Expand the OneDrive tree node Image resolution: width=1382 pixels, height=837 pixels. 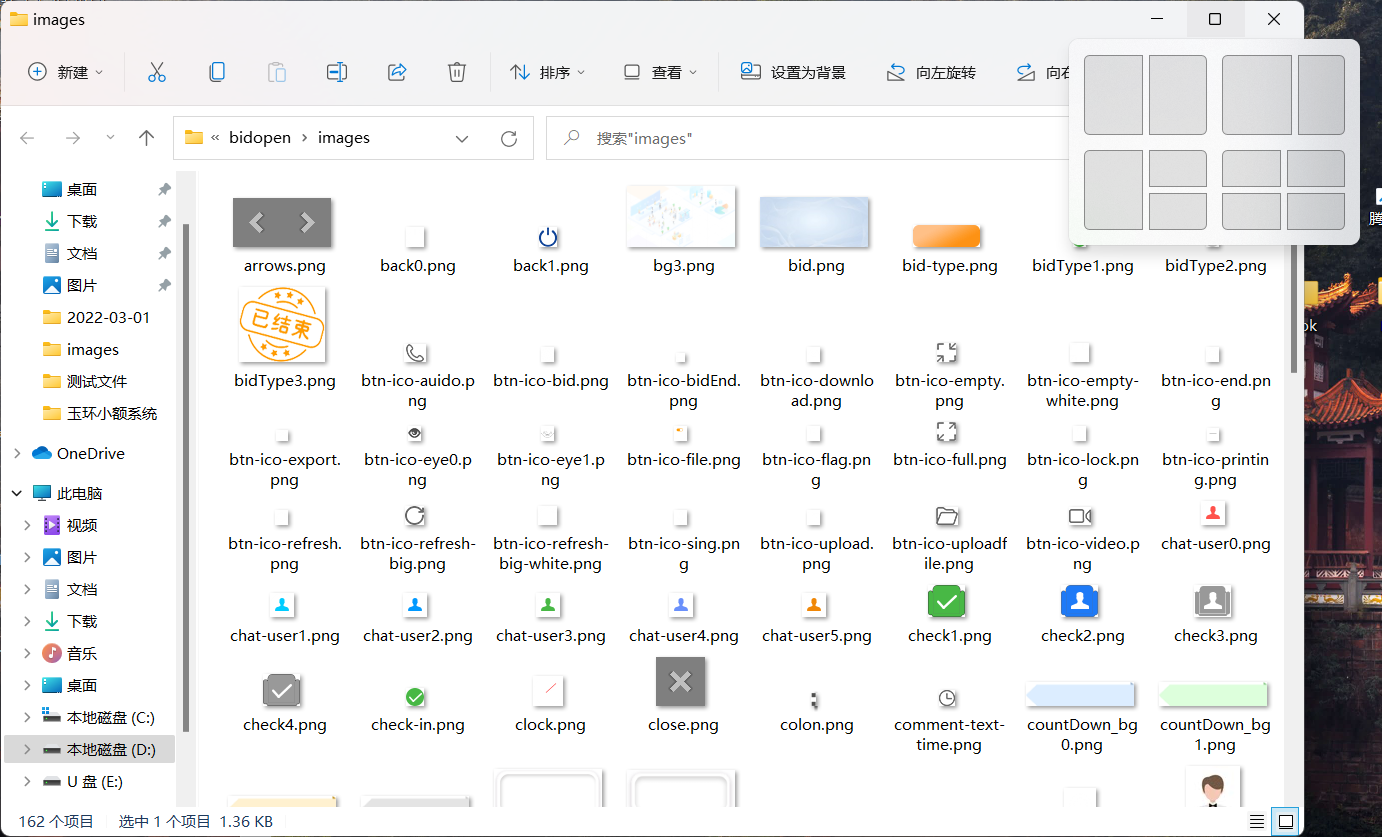pyautogui.click(x=17, y=453)
